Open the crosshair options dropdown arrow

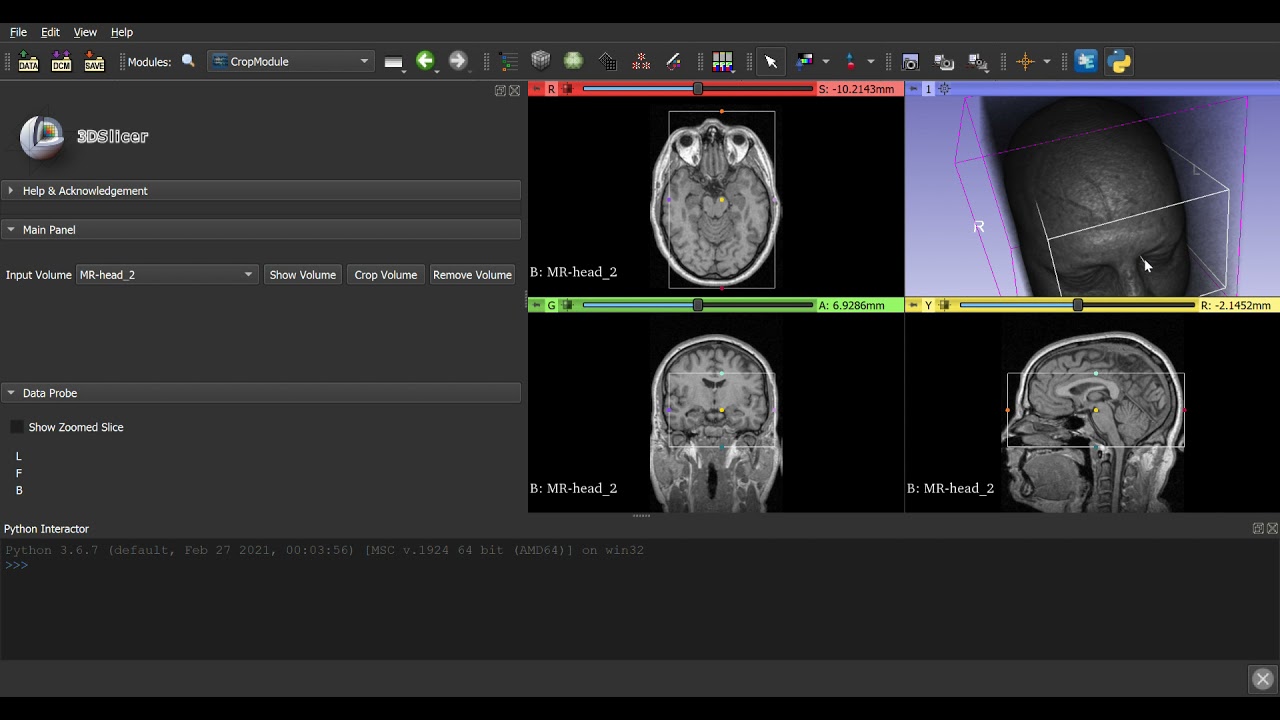tap(1047, 61)
